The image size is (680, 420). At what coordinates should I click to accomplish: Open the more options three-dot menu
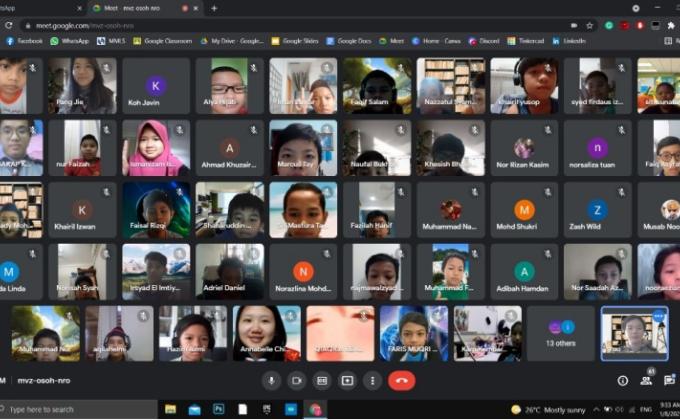tap(372, 381)
